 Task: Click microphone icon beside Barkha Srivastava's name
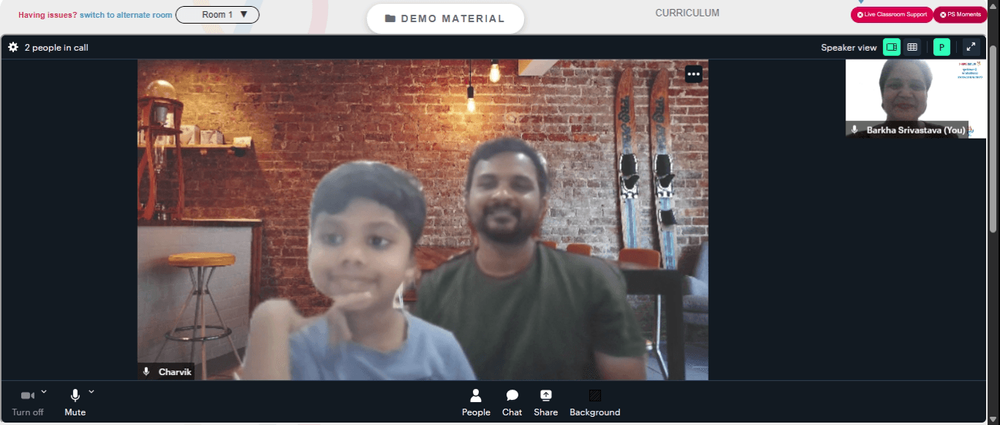tap(855, 130)
